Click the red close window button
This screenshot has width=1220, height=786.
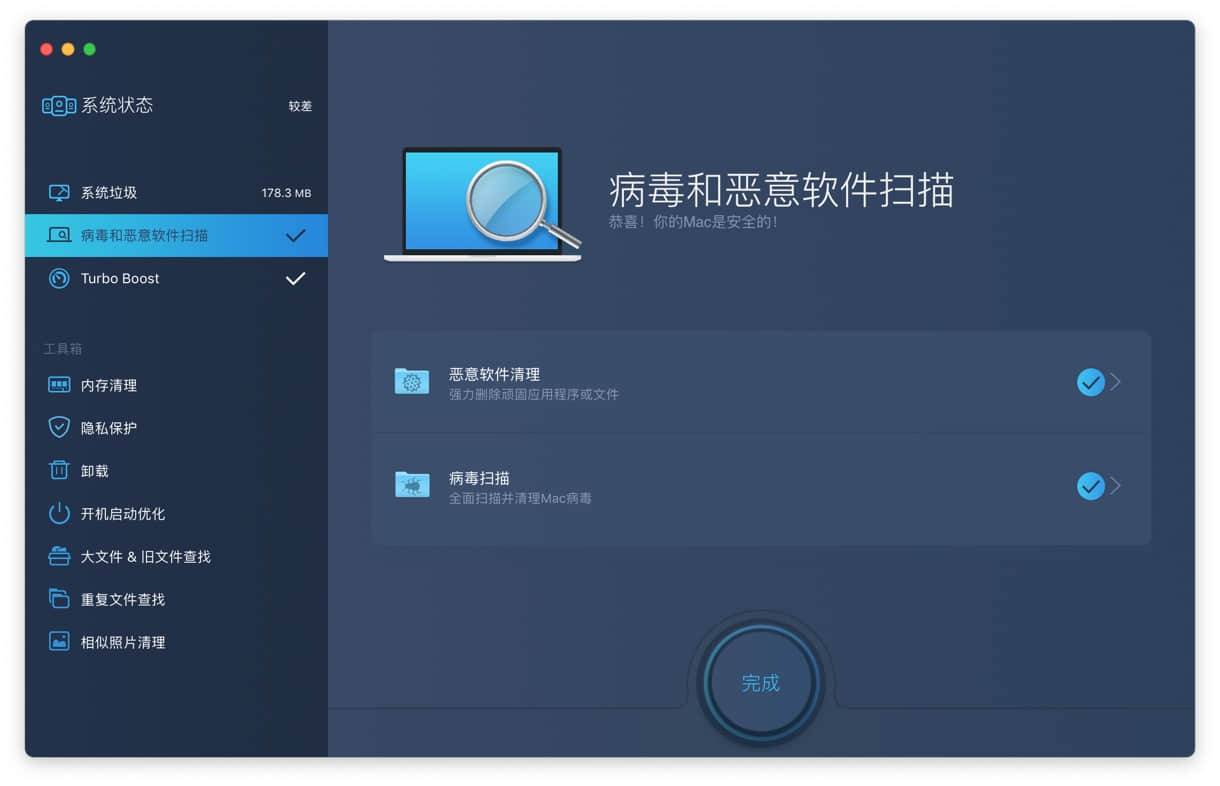(46, 49)
